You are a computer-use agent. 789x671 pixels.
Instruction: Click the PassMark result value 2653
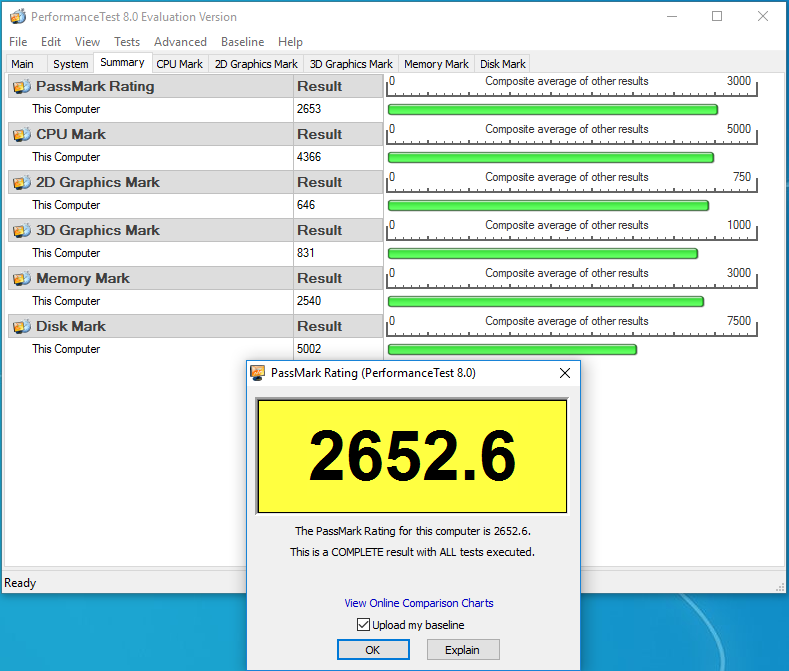[x=309, y=109]
